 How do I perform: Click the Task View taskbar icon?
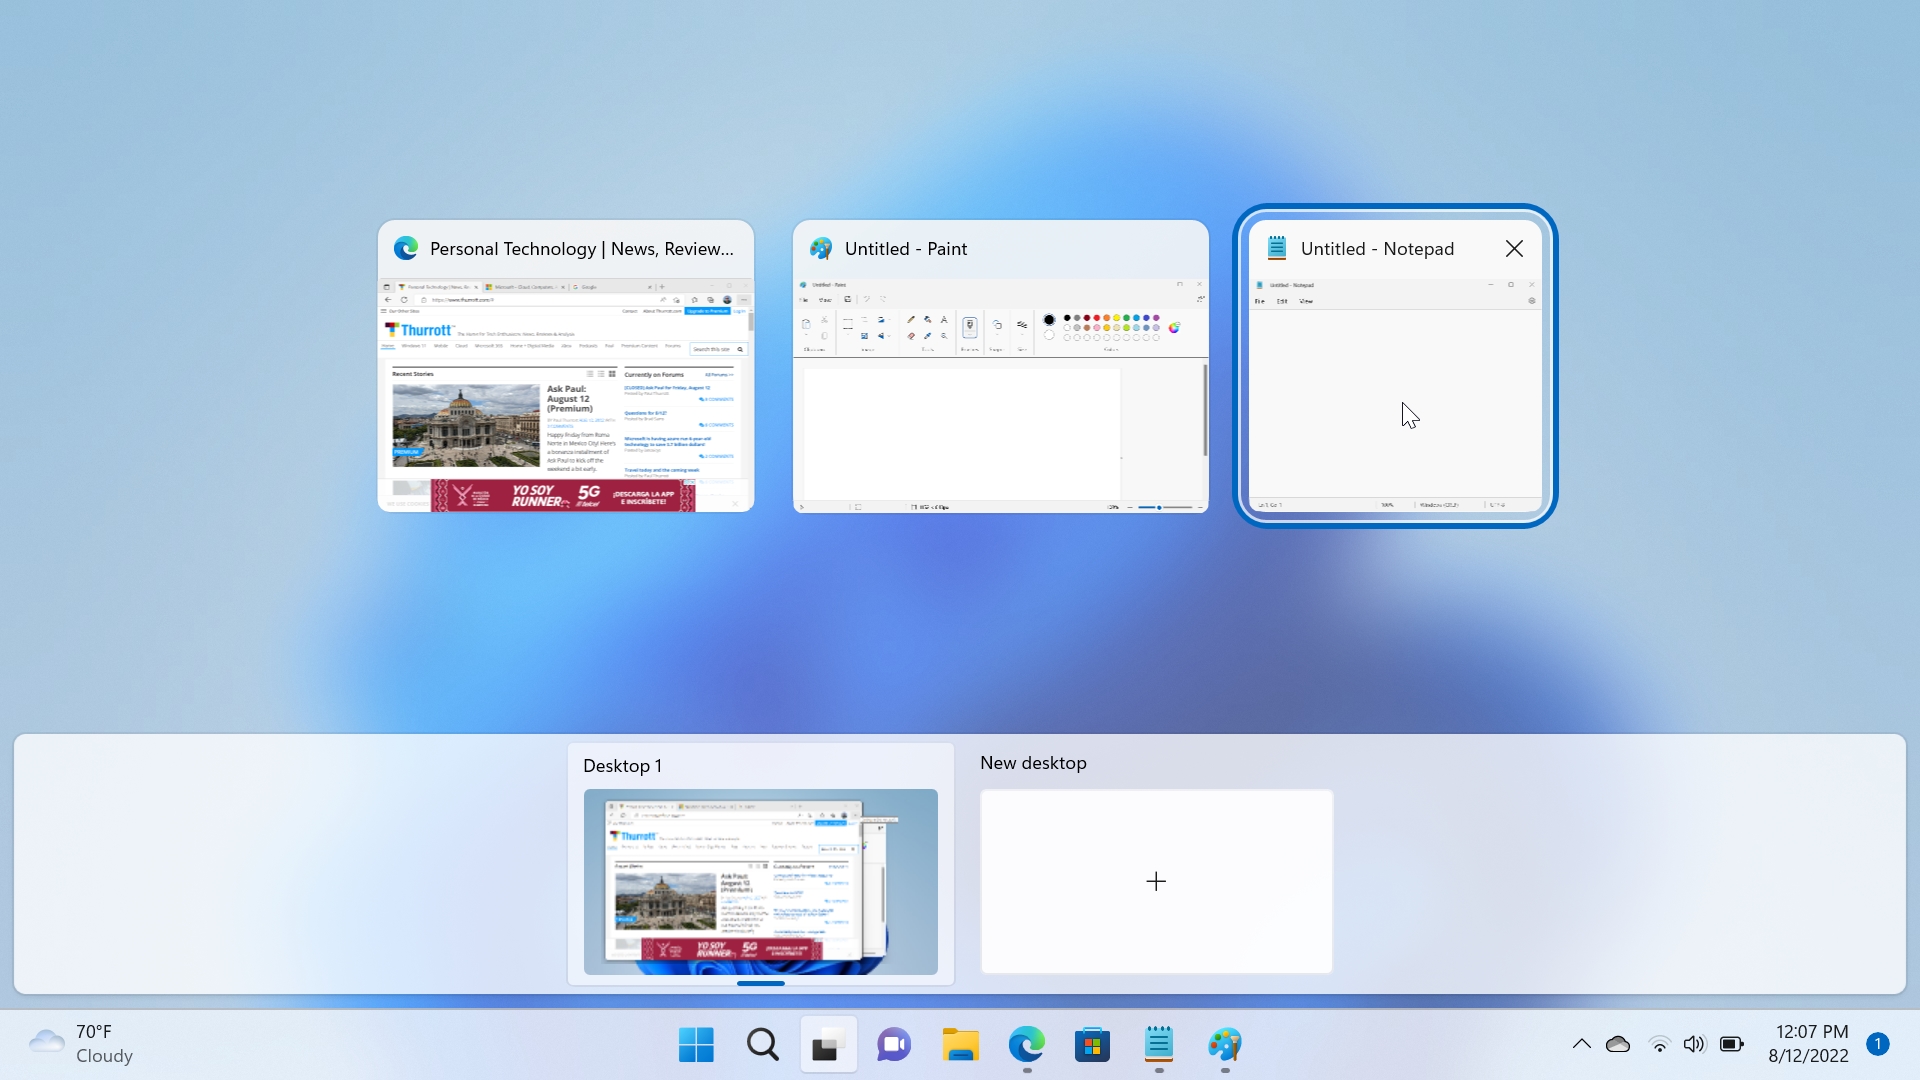pyautogui.click(x=828, y=1045)
